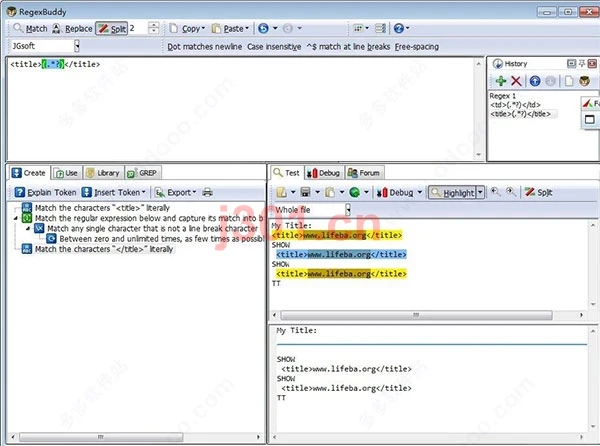The width and height of the screenshot is (600, 446).
Task: Click the blue undo arrow icon
Action: [263, 28]
